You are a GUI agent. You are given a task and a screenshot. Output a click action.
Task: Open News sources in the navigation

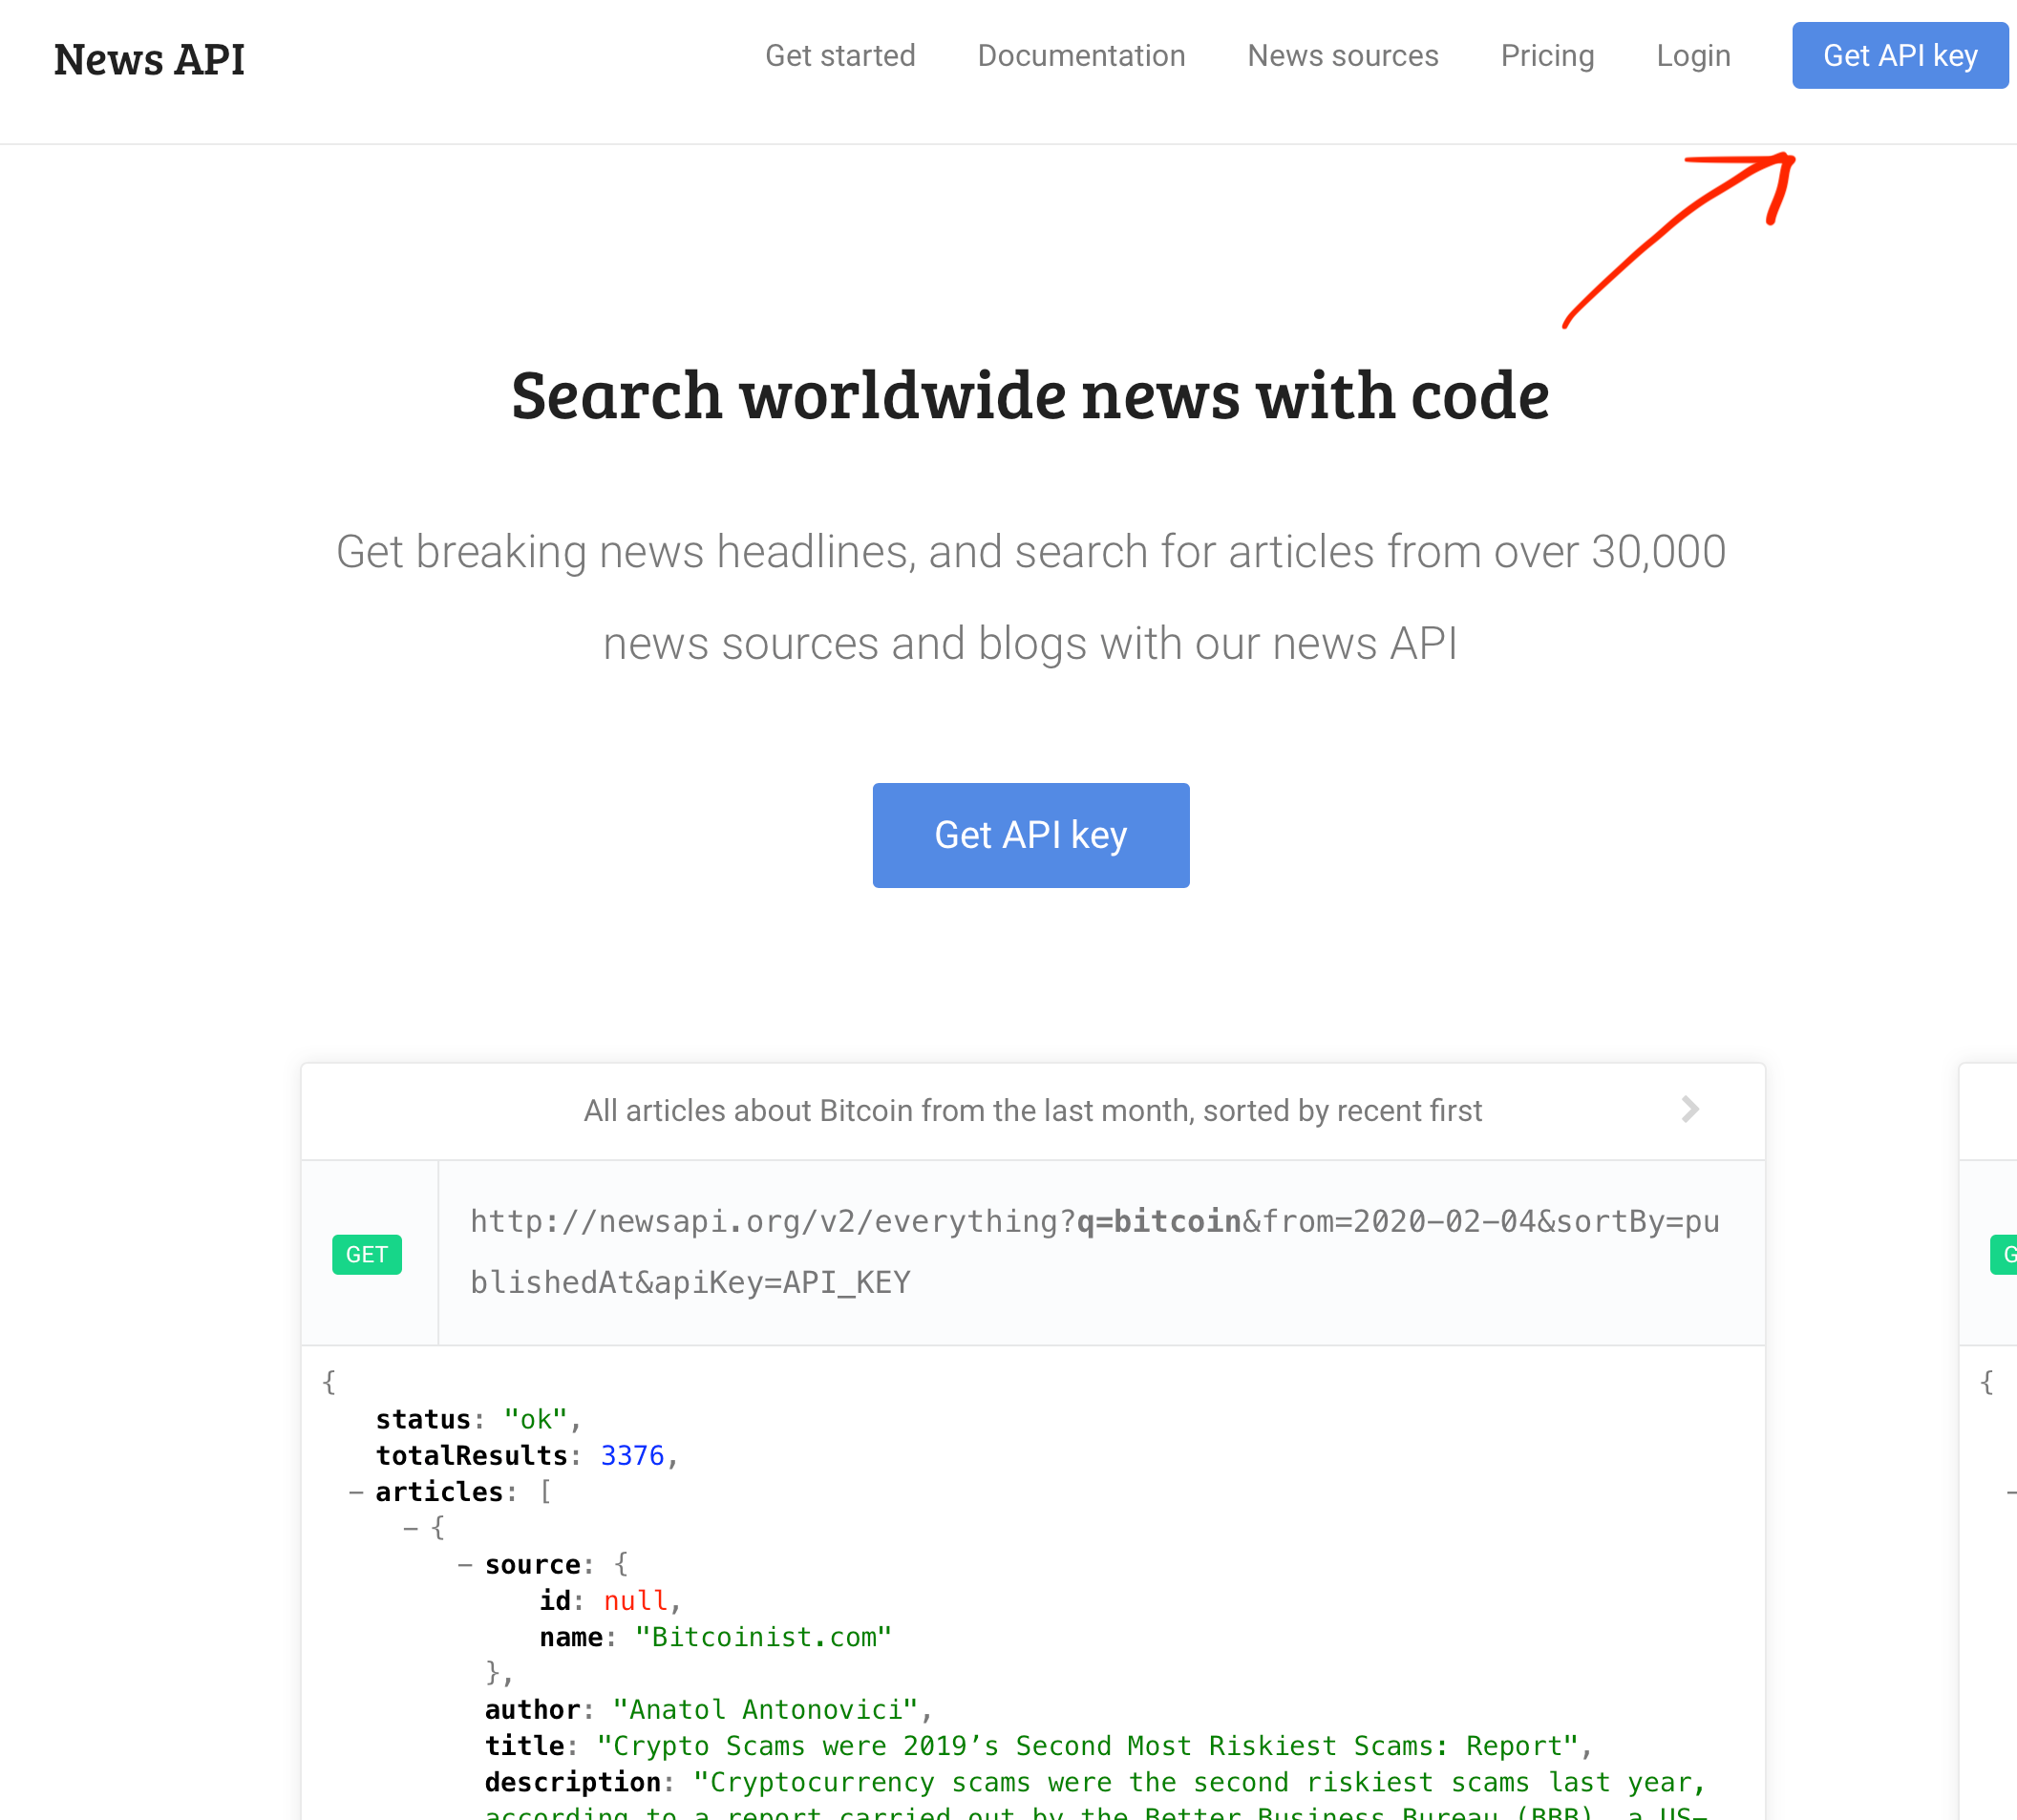point(1342,56)
